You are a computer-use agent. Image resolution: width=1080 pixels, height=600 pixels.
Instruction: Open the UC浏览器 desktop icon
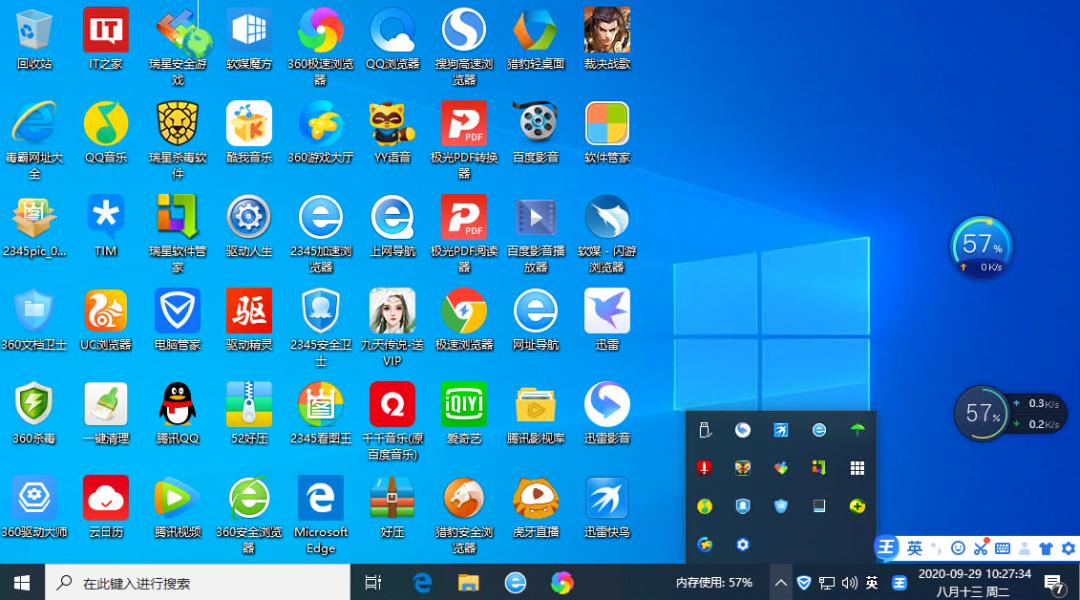tap(106, 311)
